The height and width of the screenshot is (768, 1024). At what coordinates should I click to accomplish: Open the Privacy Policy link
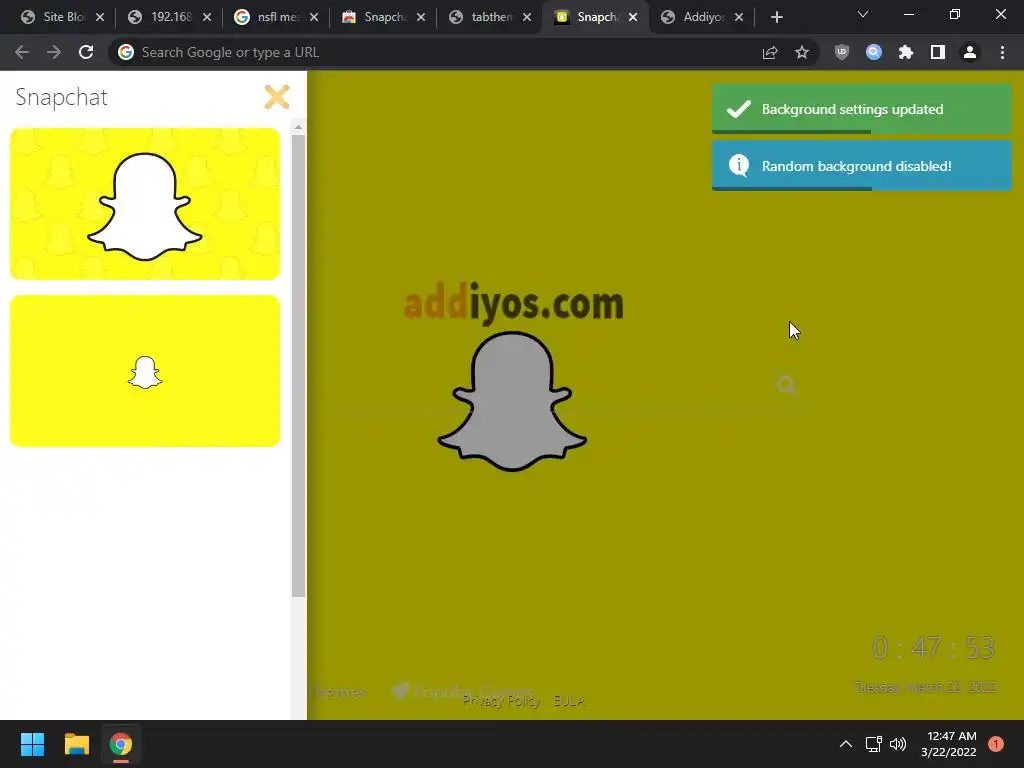502,701
